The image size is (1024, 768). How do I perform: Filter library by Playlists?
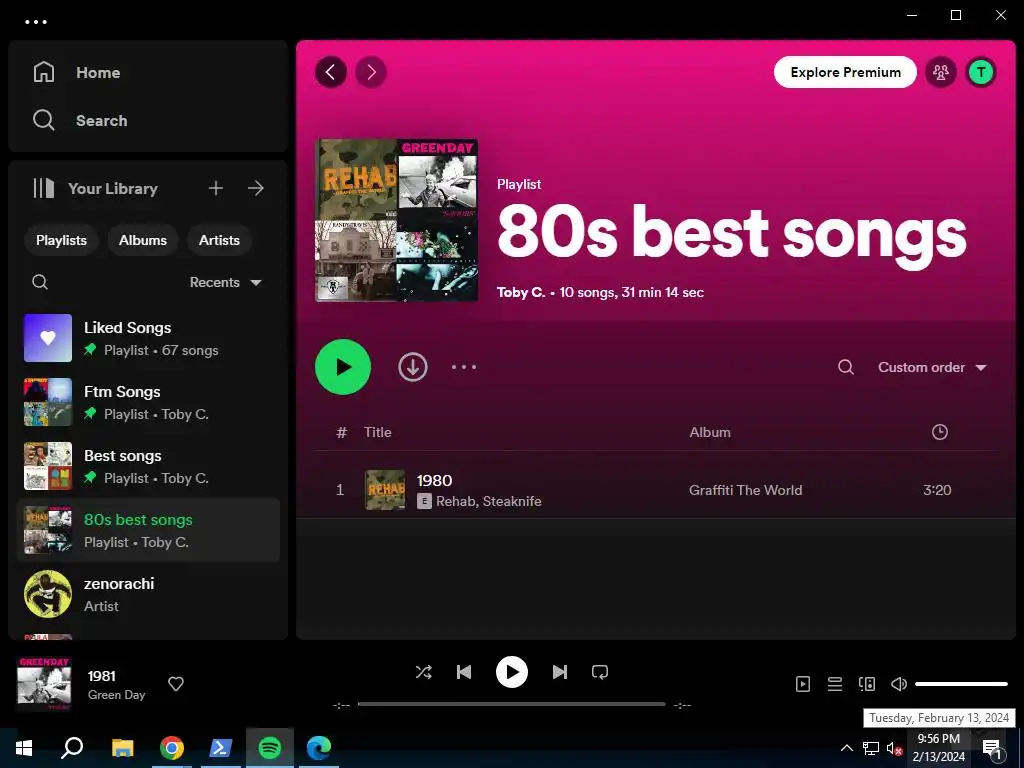(x=61, y=240)
